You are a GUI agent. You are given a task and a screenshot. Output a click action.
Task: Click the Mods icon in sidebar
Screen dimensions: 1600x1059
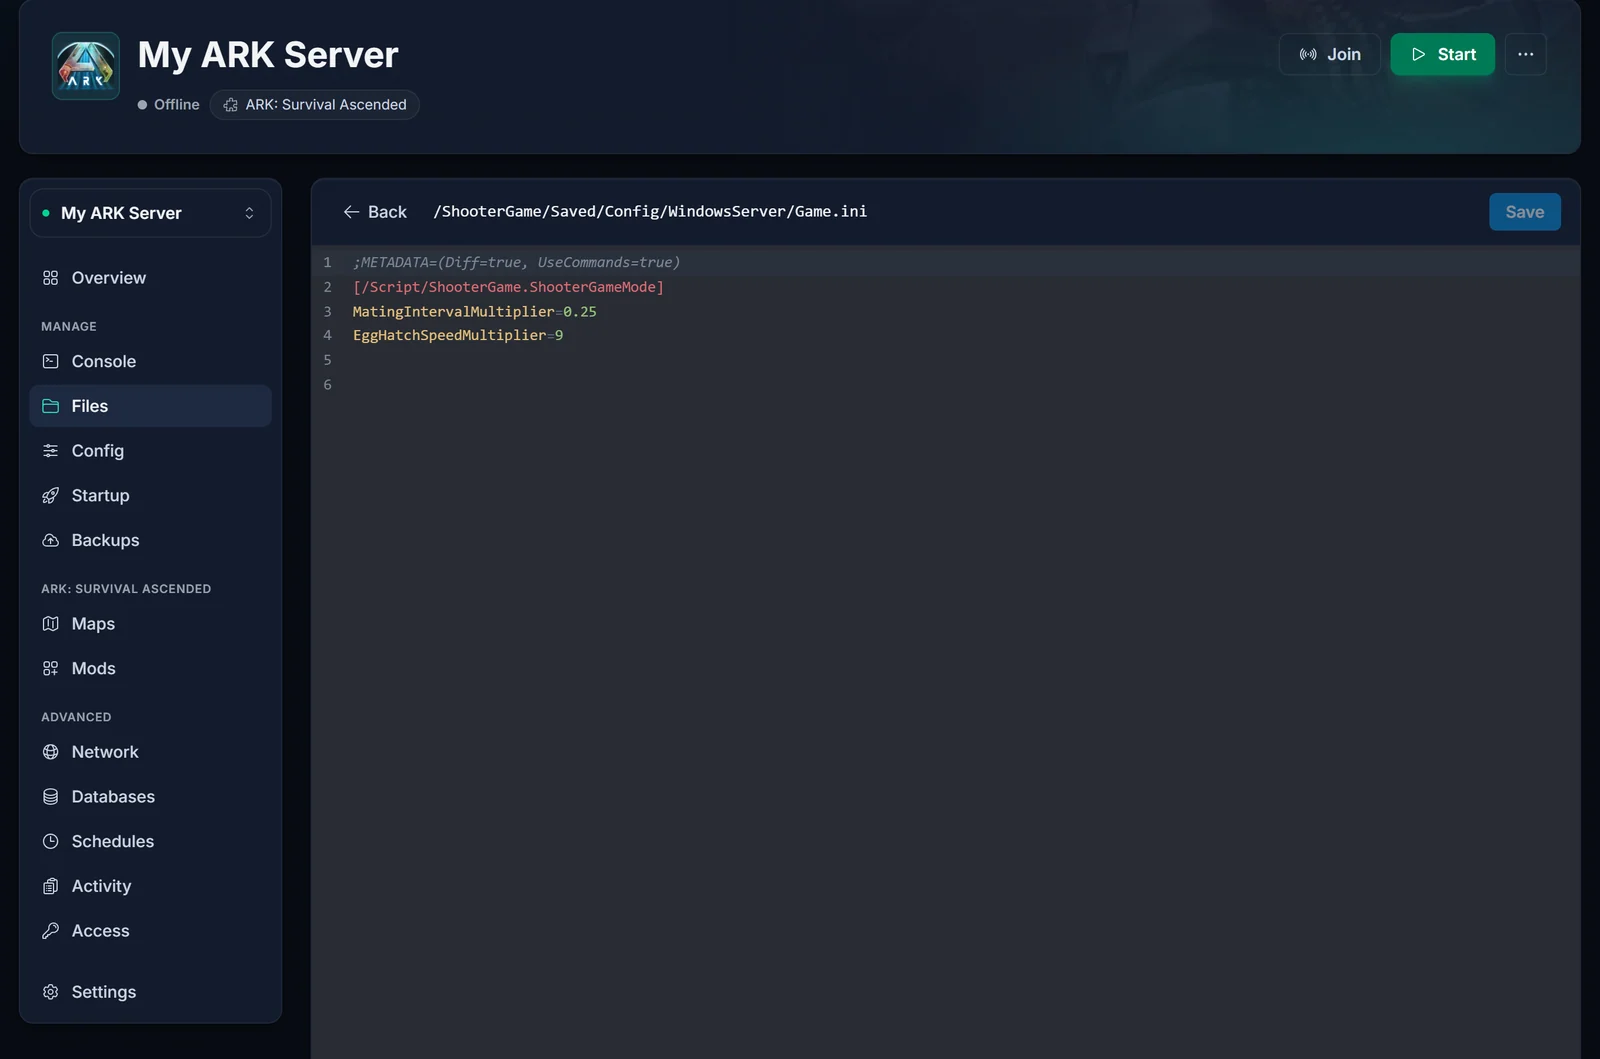click(x=51, y=668)
